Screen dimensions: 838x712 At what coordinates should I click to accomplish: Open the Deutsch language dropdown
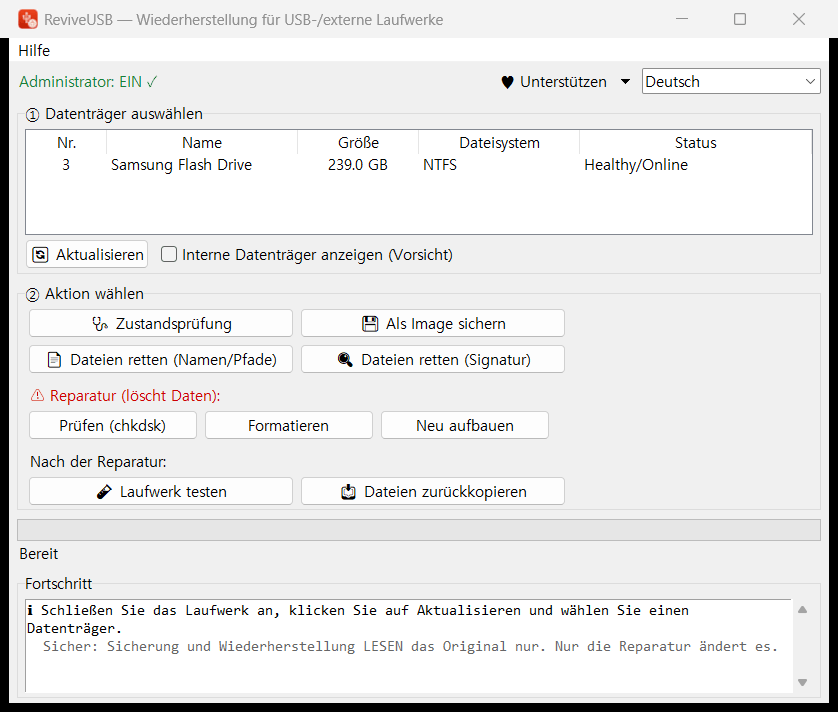click(731, 81)
